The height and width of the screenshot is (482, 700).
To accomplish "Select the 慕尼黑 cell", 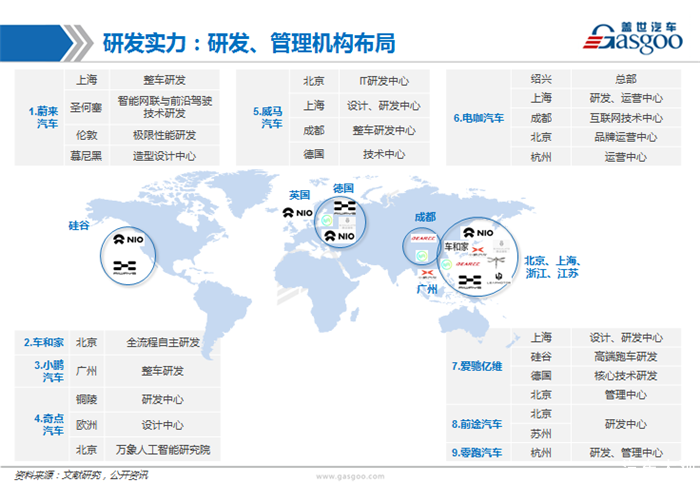I will pos(86,156).
